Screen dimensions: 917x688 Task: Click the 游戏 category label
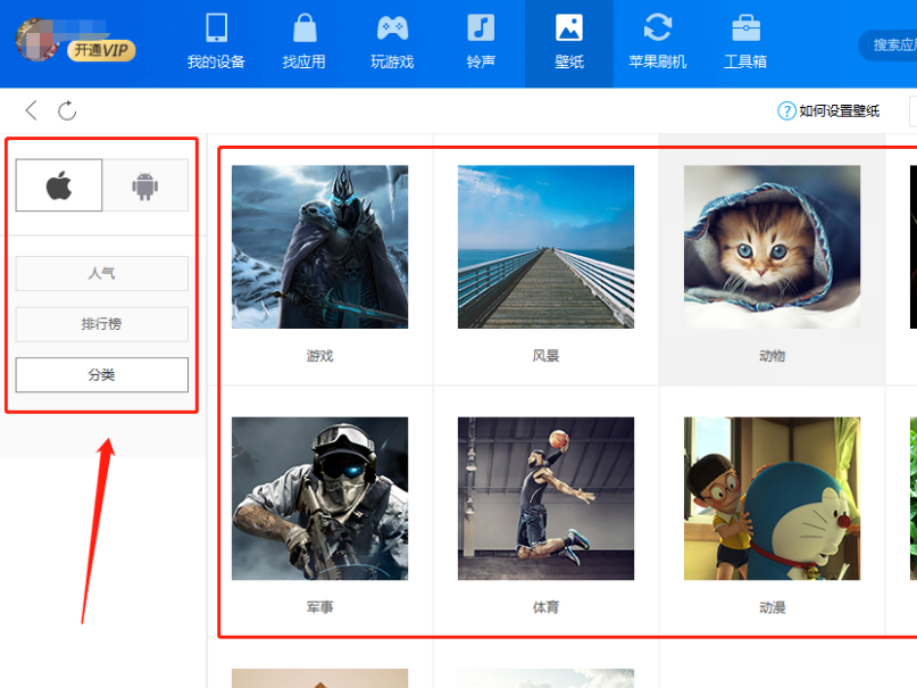point(320,356)
